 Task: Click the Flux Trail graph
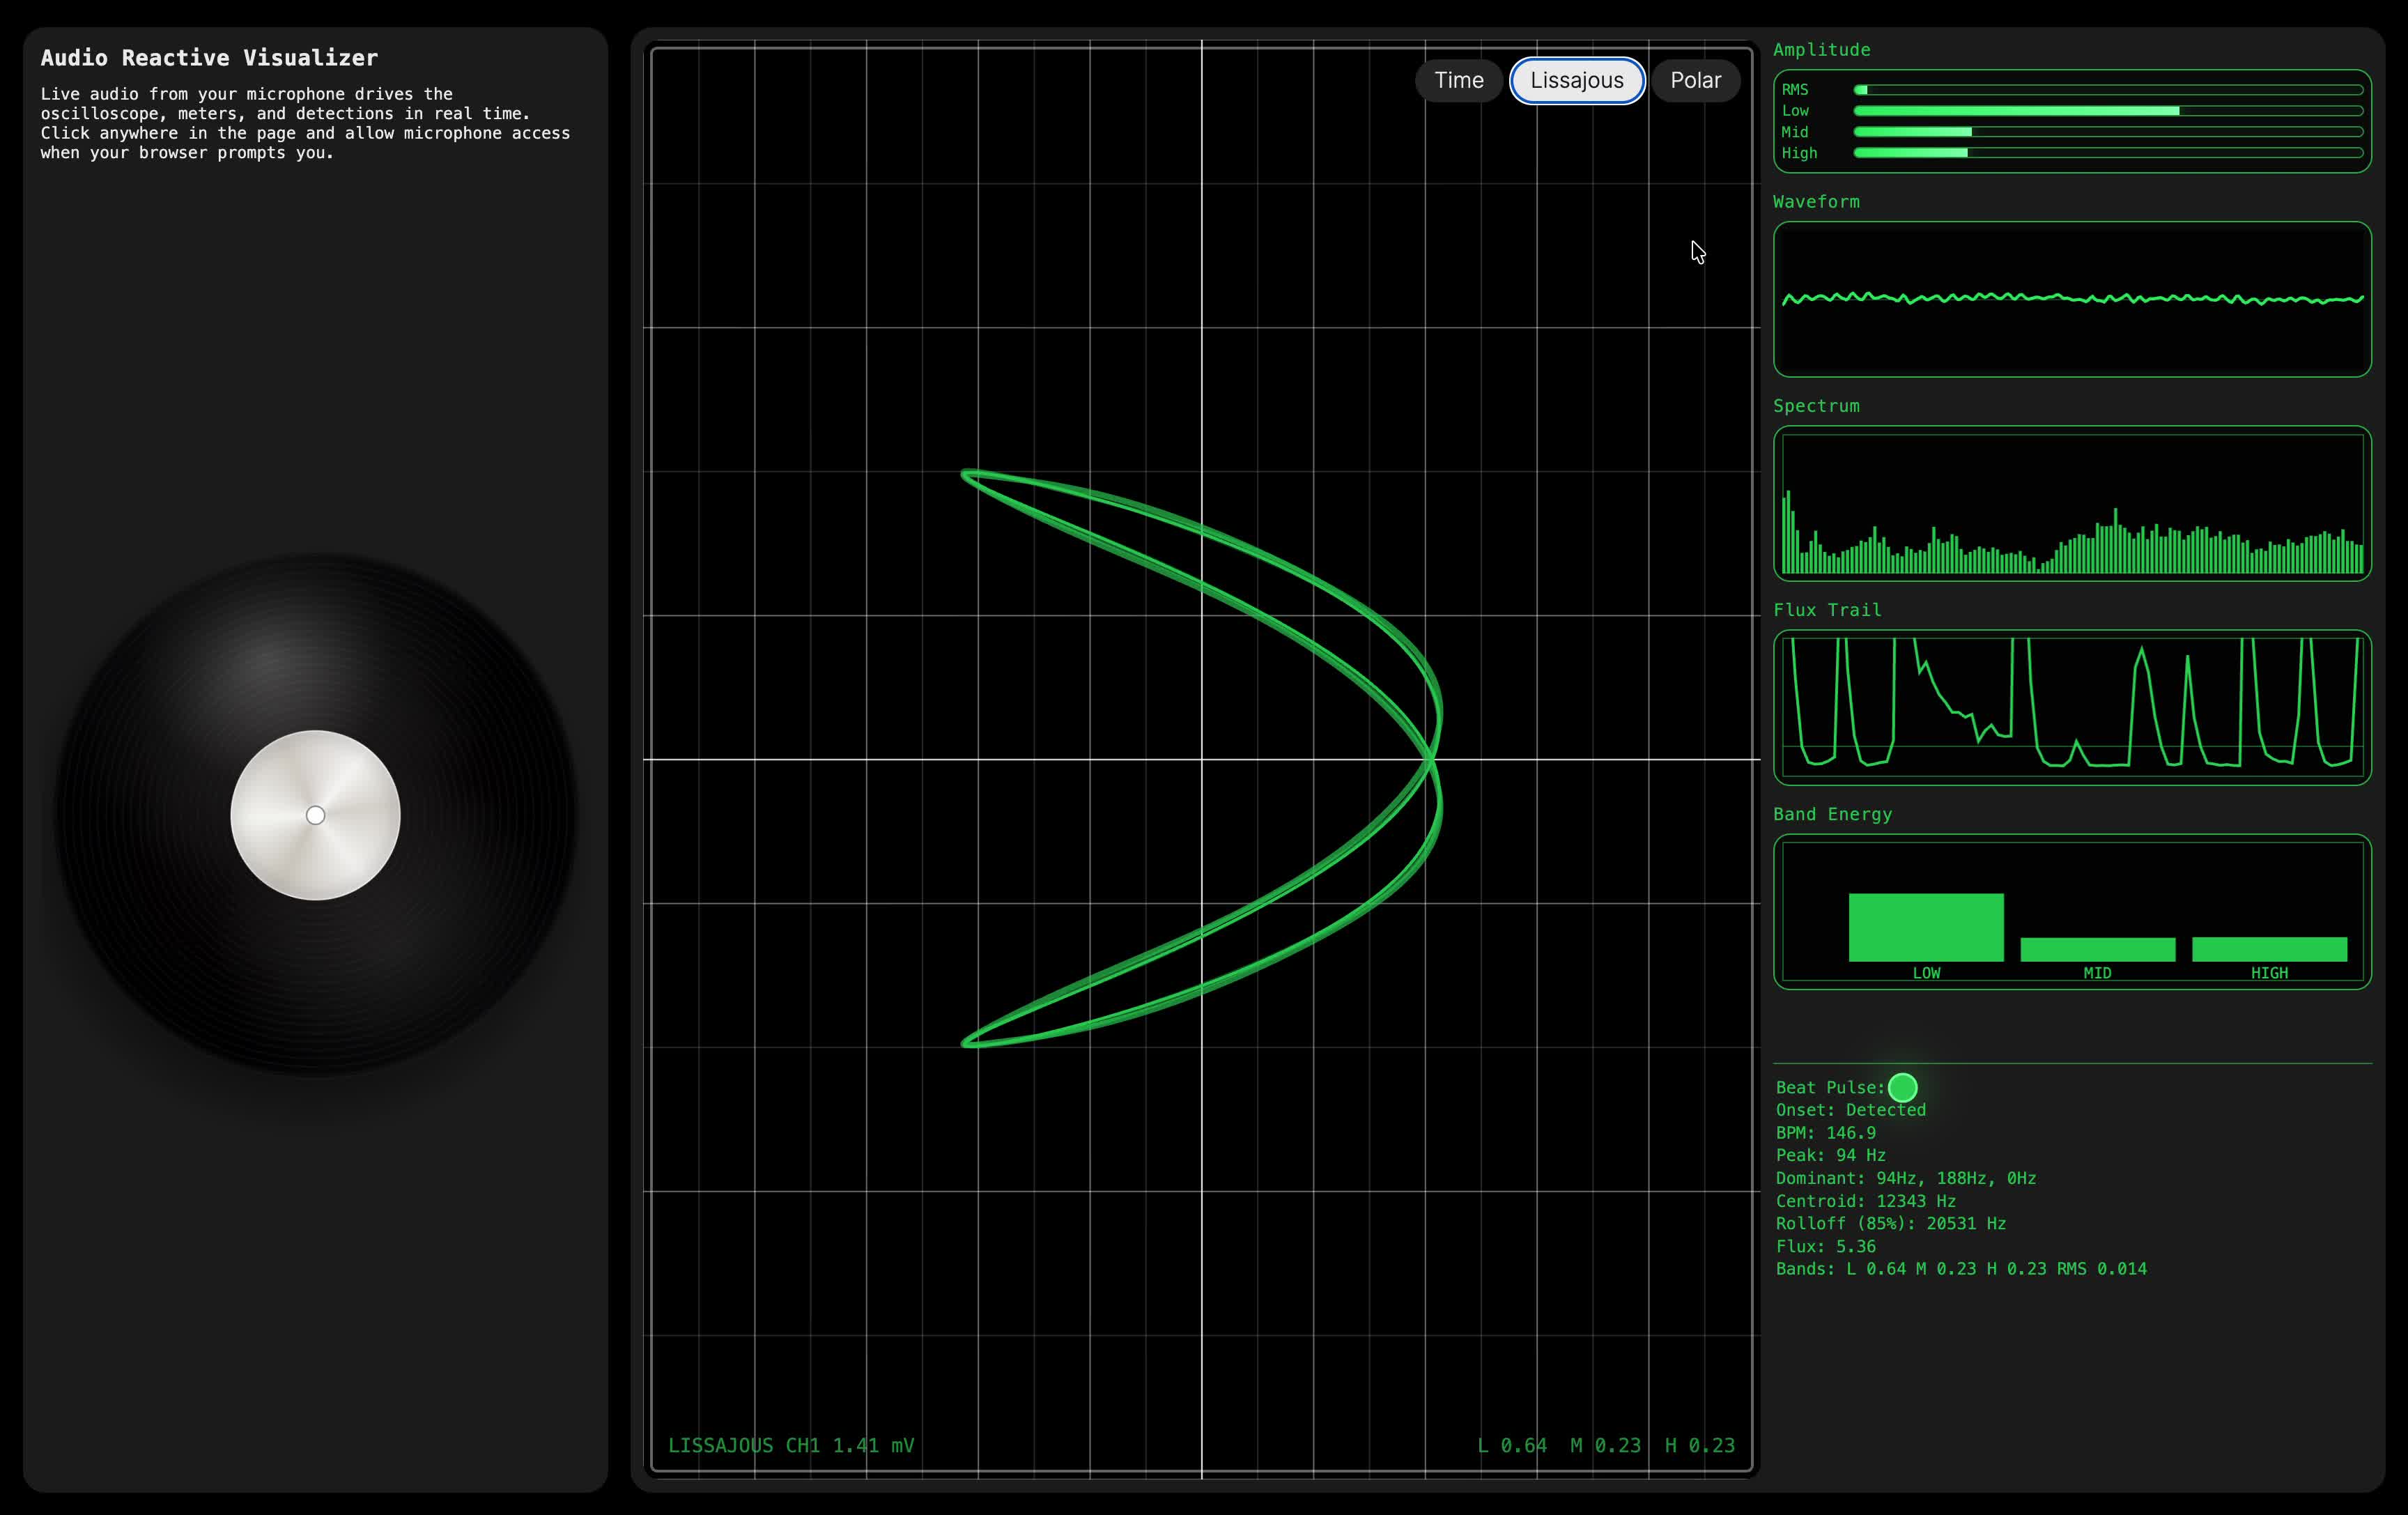[2072, 707]
